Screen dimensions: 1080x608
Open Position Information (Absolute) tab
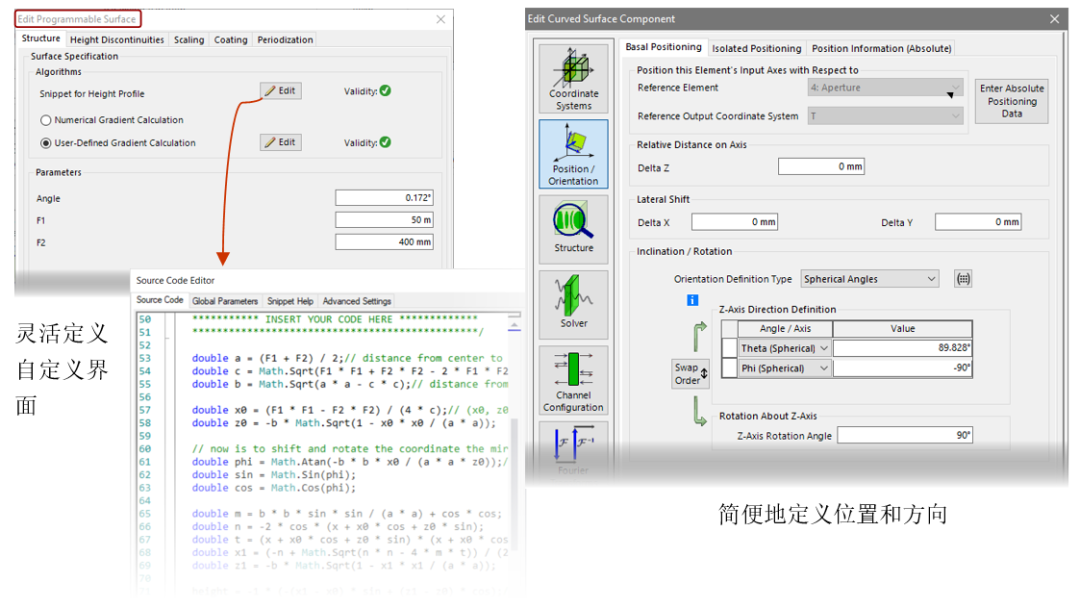click(881, 48)
